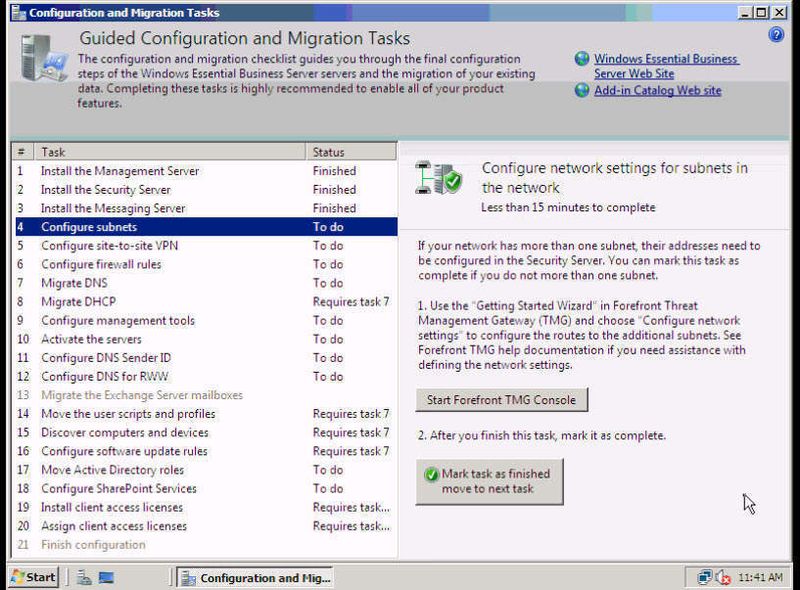Click the network subnets icon with green shield
Viewport: 800px width, 590px height.
pyautogui.click(x=439, y=177)
